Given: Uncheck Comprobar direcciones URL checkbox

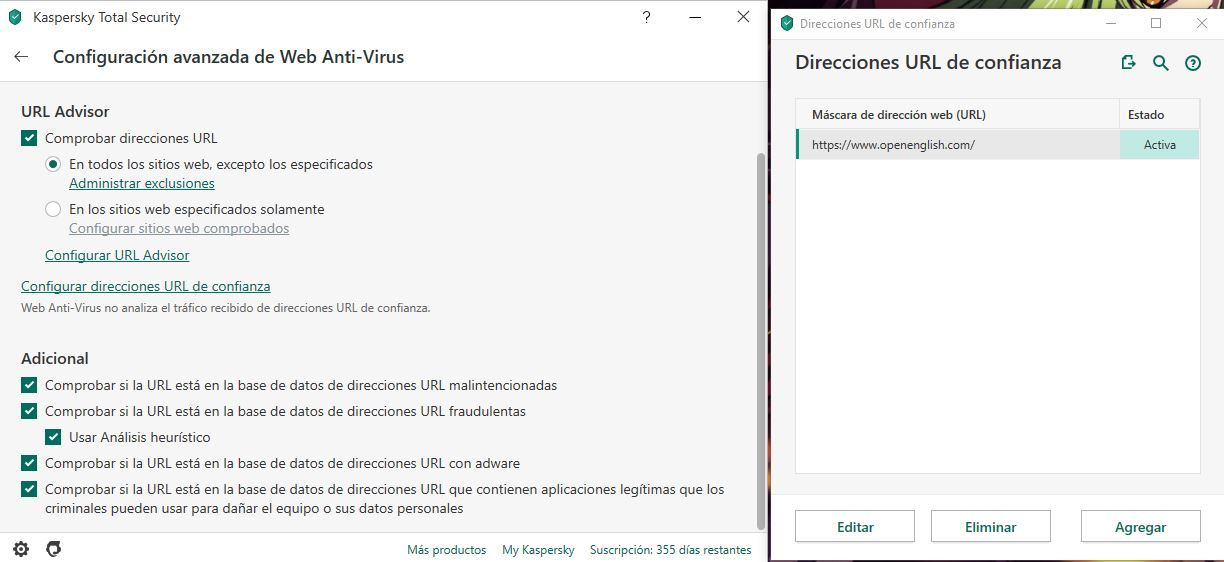Looking at the screenshot, I should tap(29, 138).
